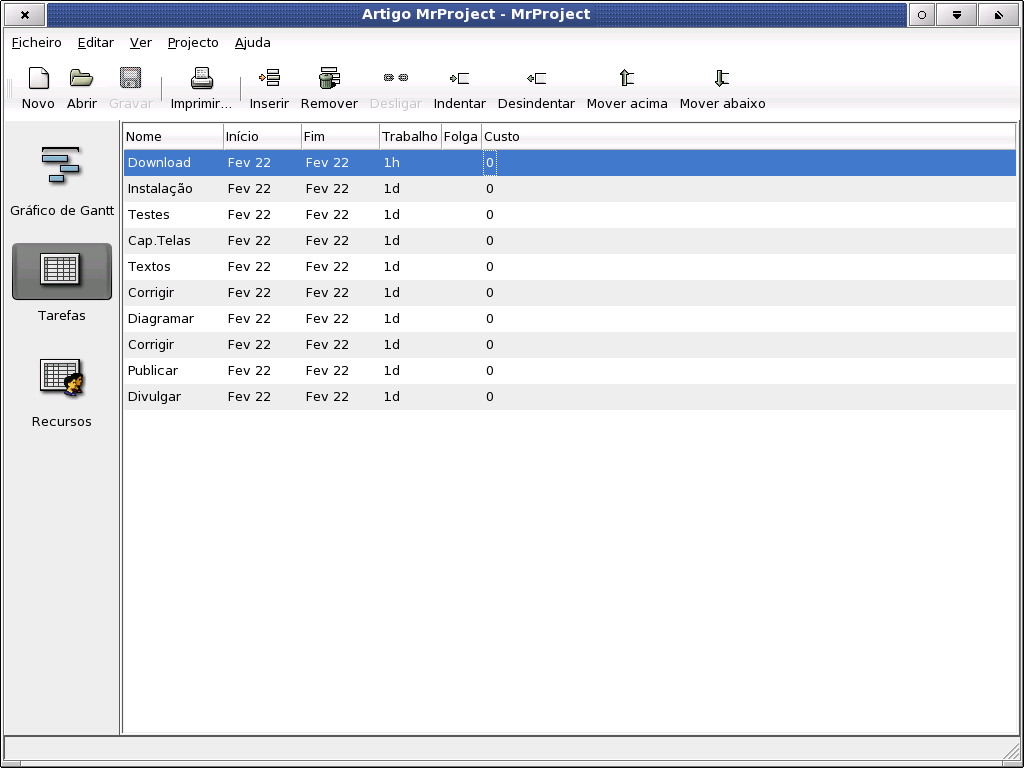Sort by the Nome column header

tap(173, 136)
